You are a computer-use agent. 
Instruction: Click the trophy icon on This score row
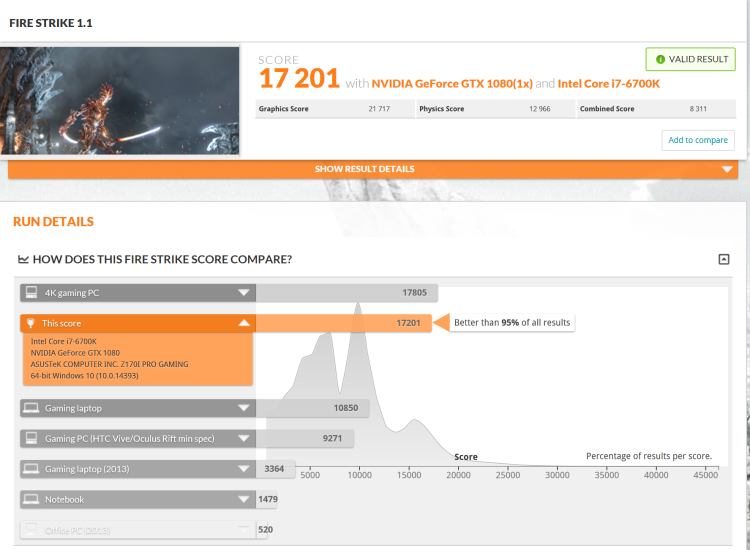click(31, 323)
